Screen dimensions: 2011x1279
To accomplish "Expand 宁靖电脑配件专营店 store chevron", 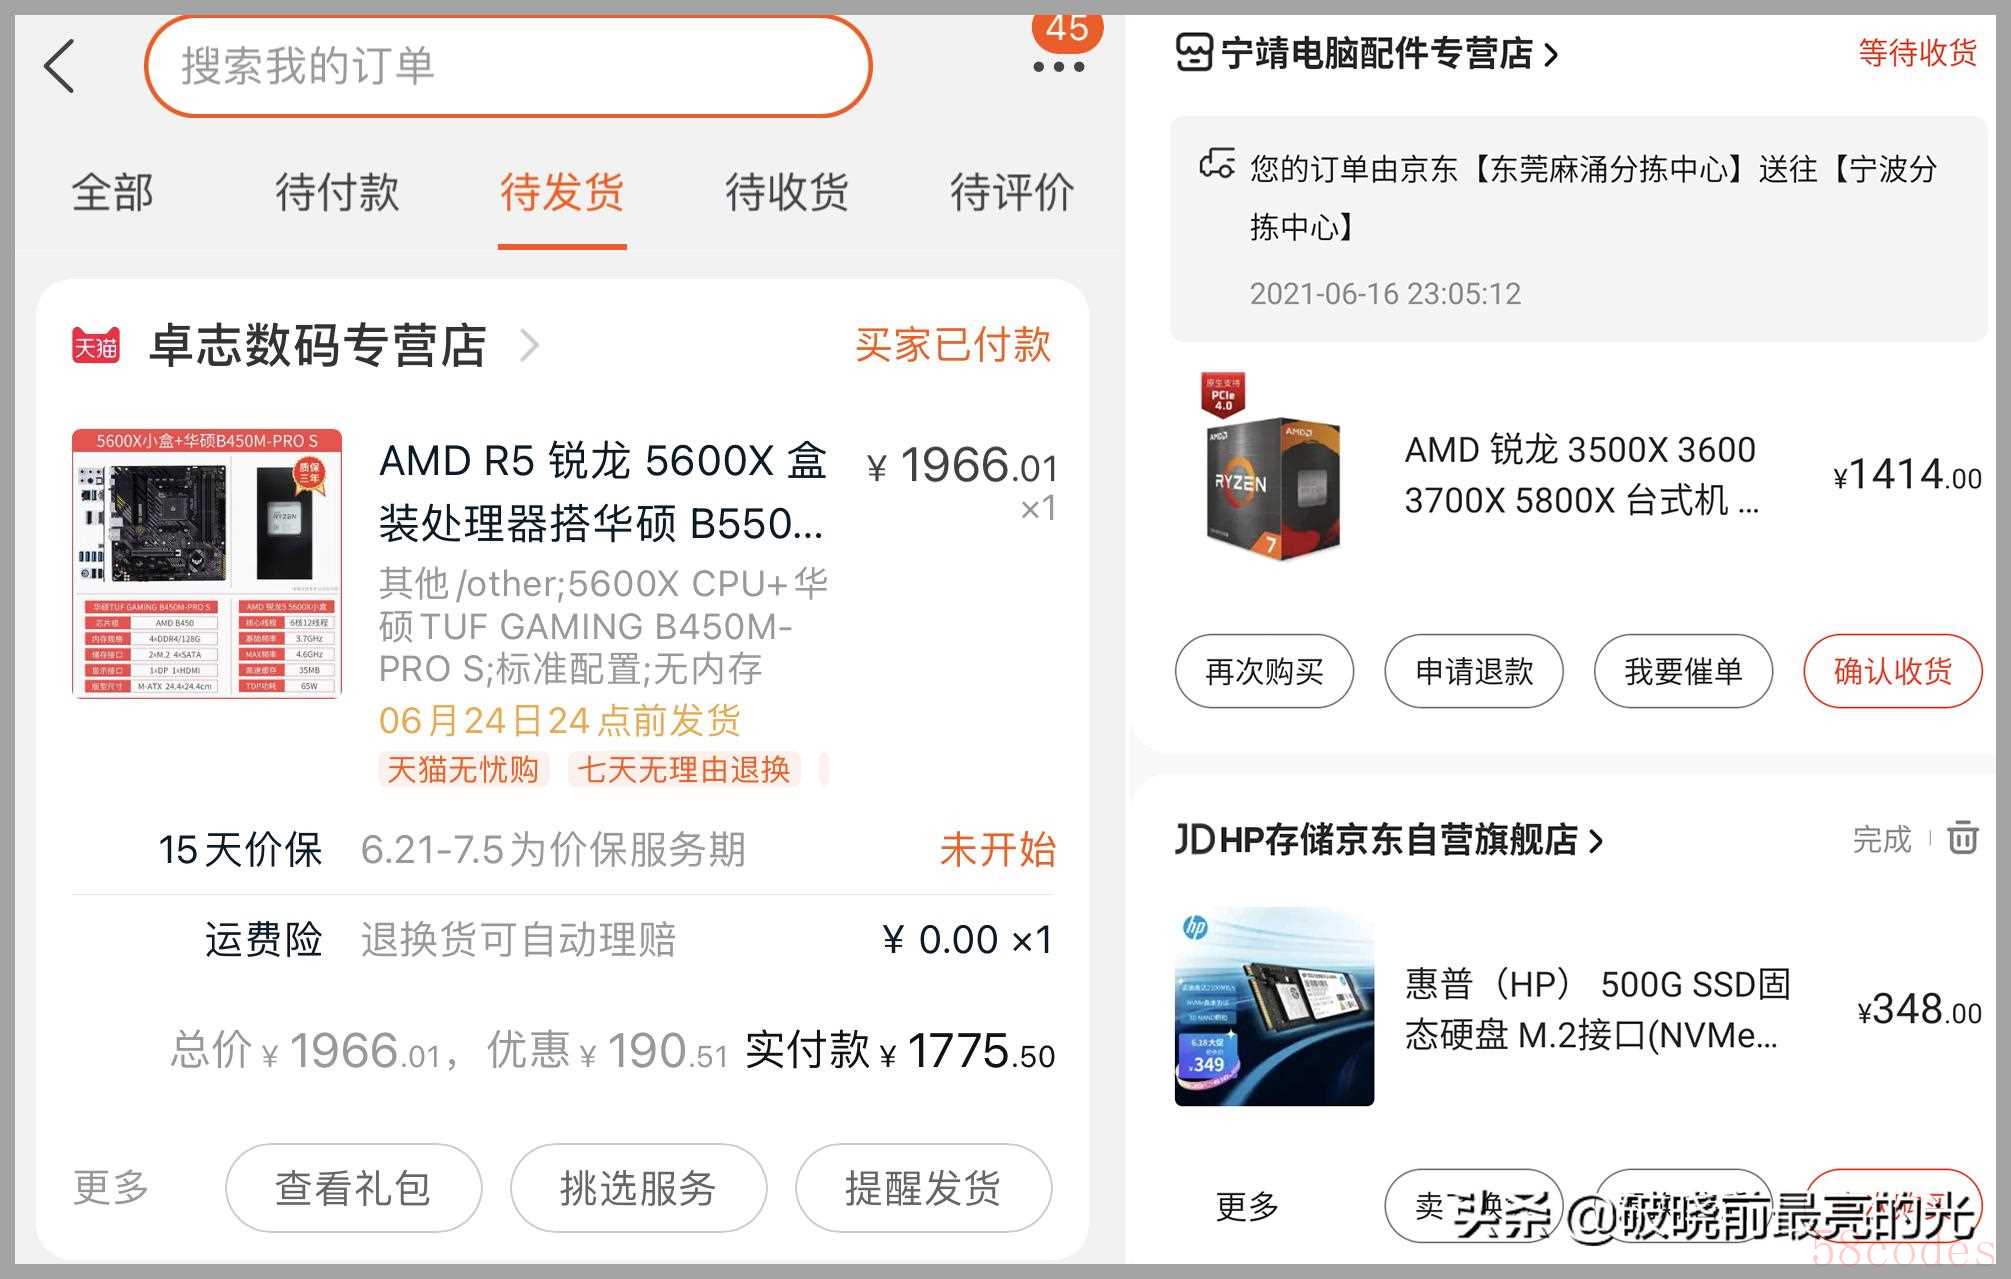I will pyautogui.click(x=1551, y=54).
